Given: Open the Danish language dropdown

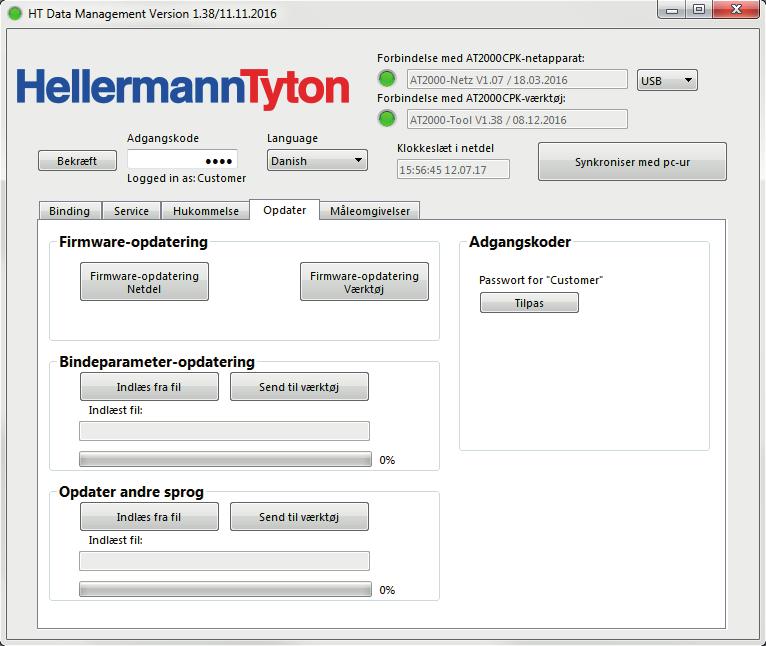Looking at the screenshot, I should (317, 160).
